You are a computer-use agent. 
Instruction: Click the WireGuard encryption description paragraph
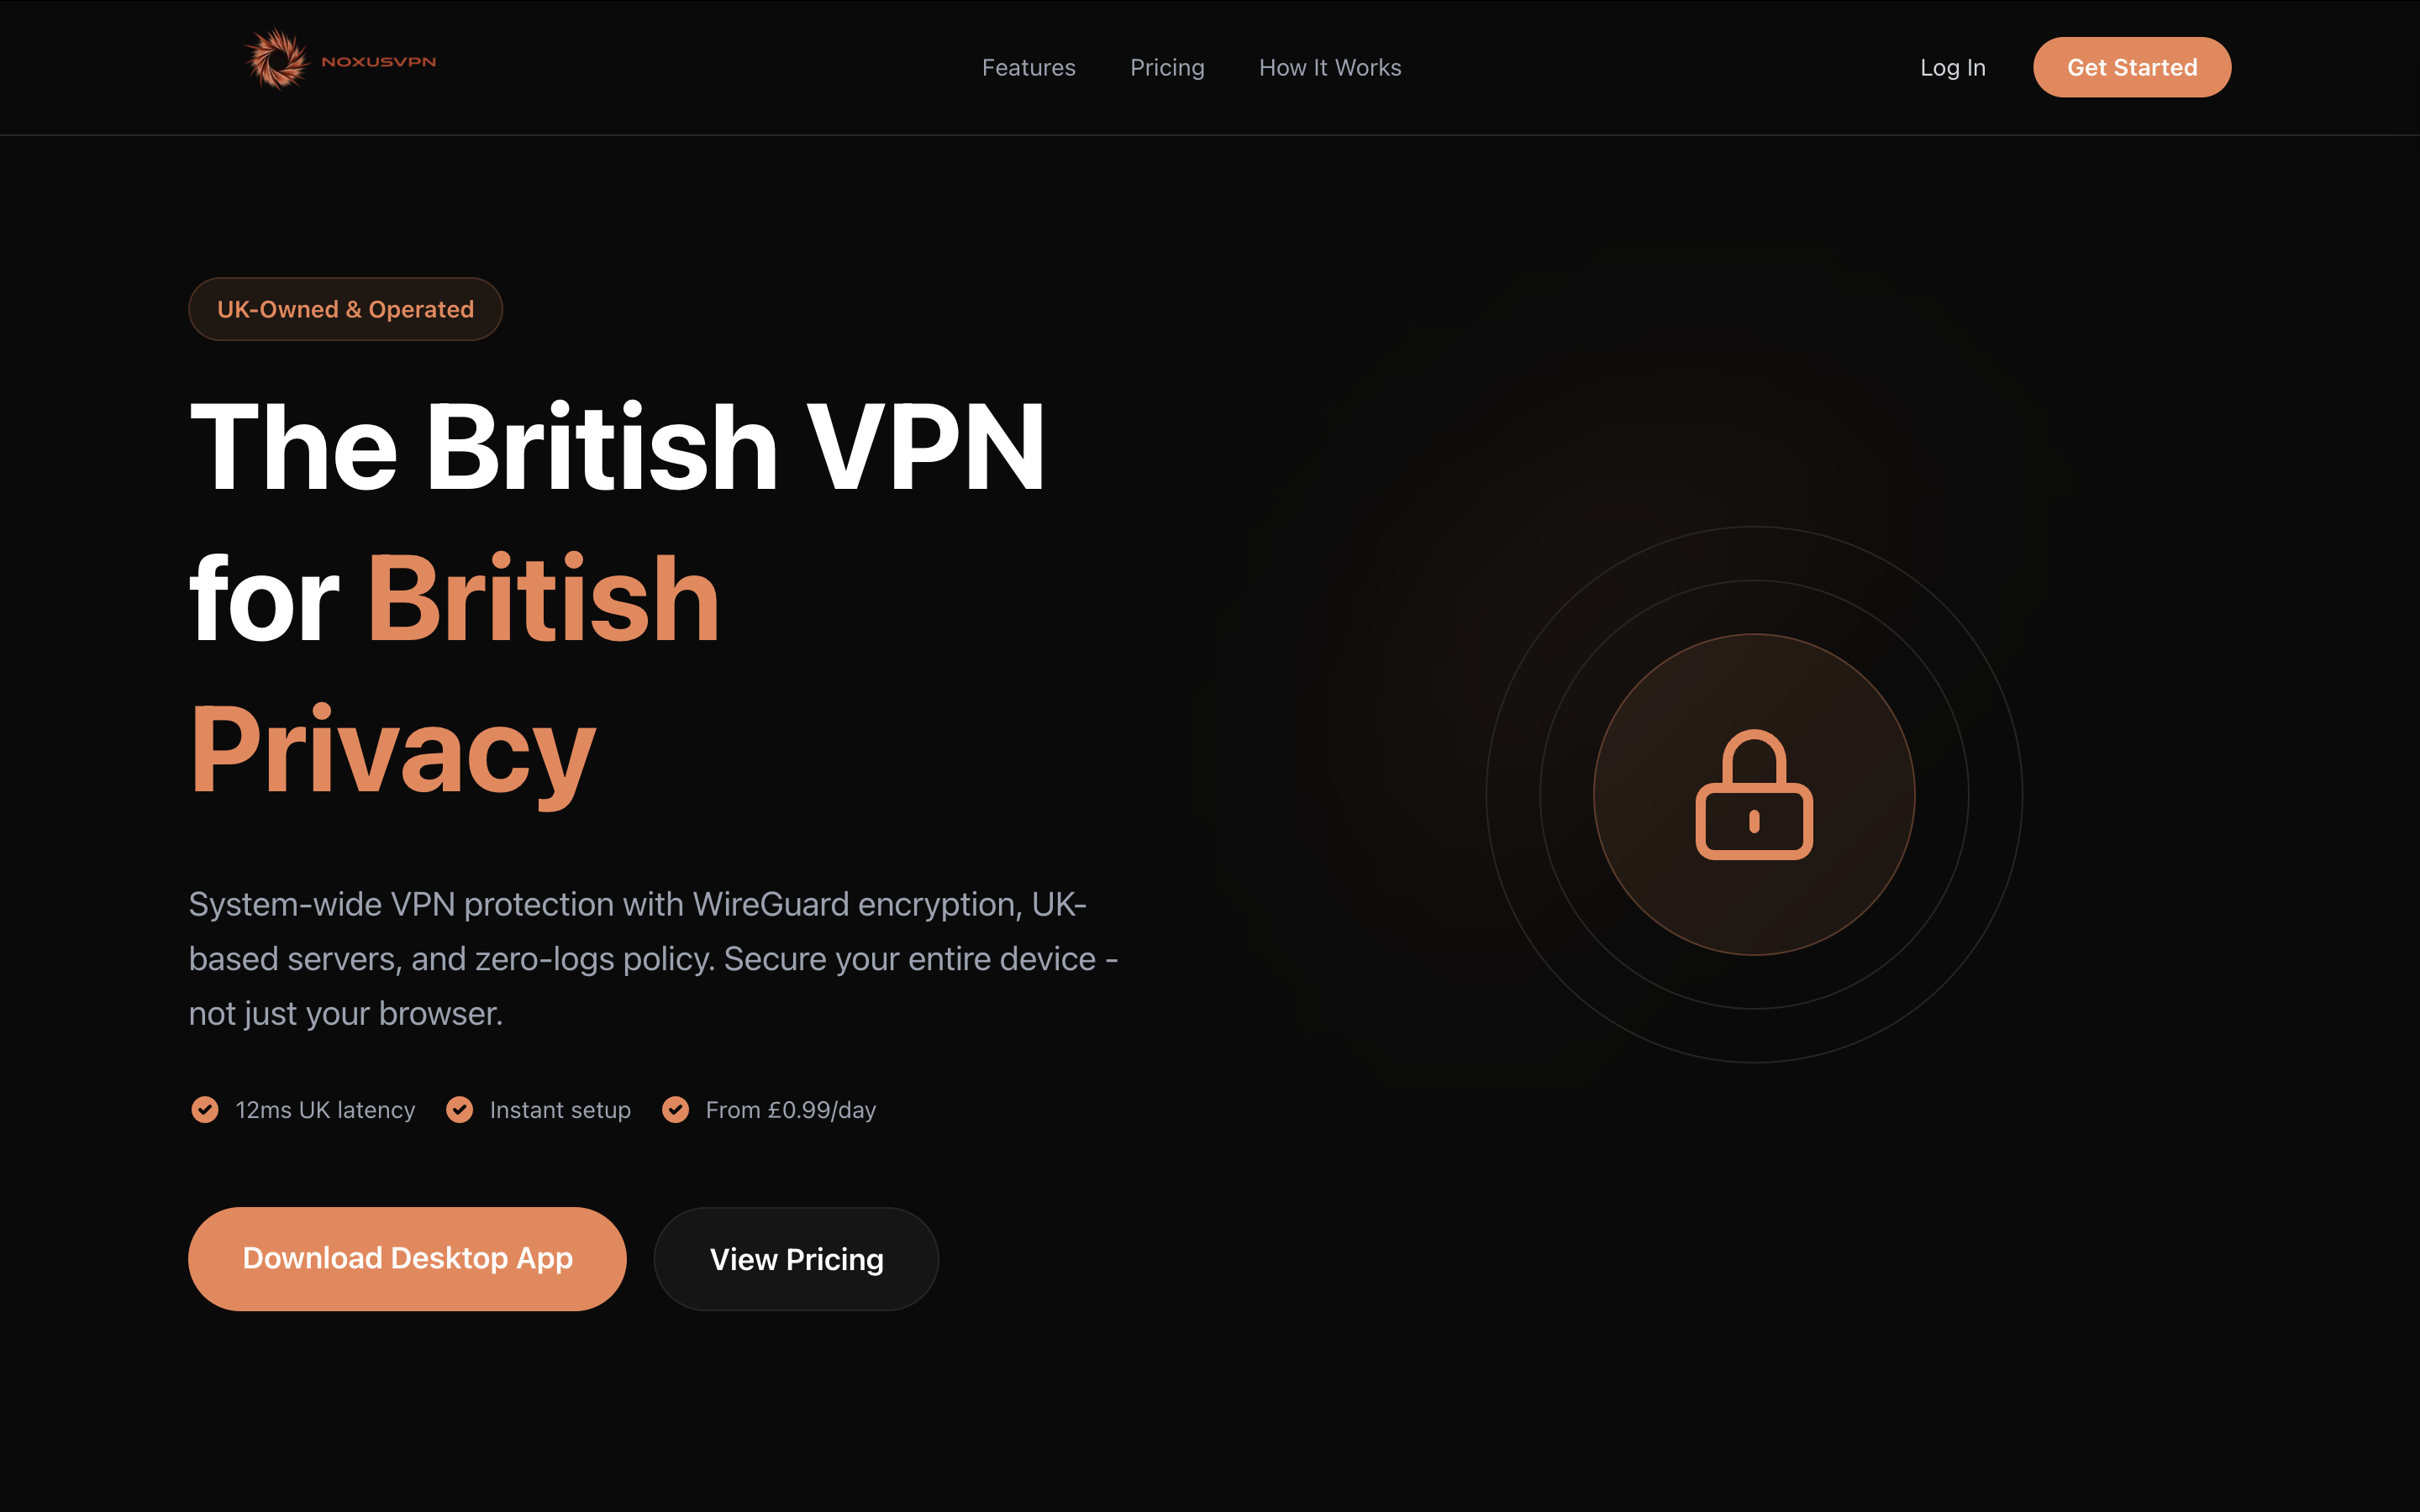[653, 958]
